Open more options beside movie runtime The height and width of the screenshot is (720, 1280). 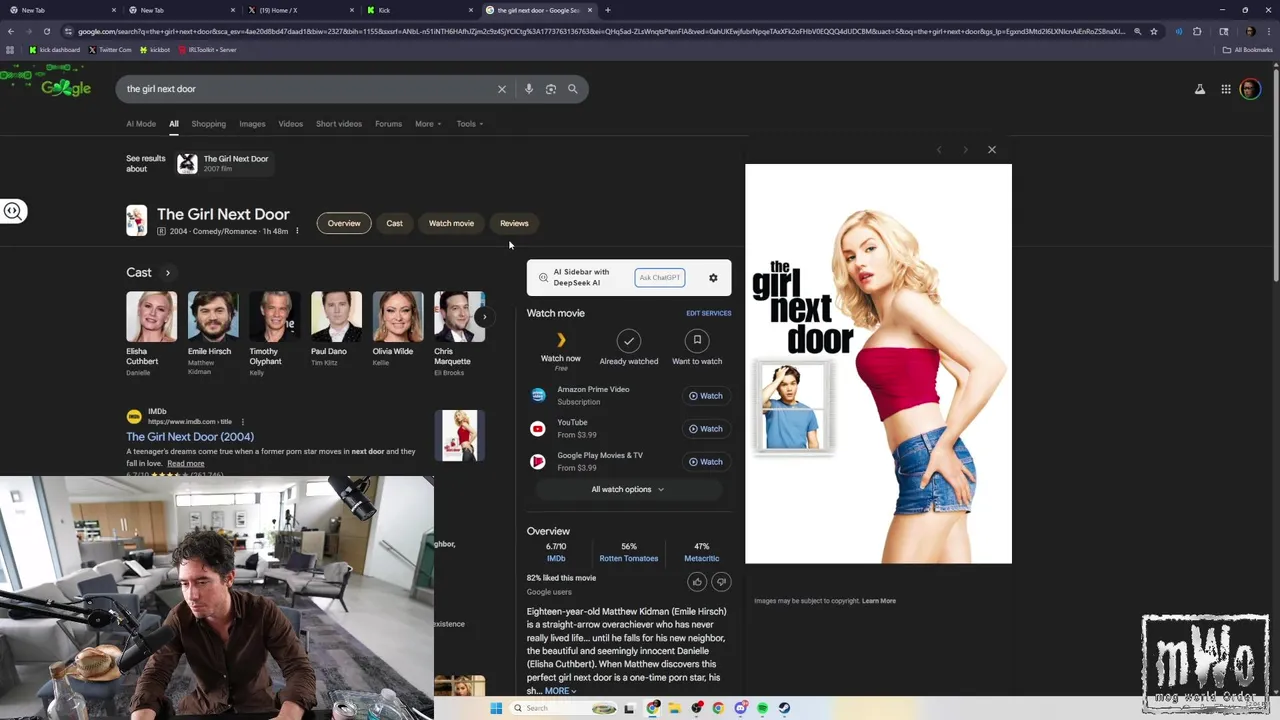297,231
